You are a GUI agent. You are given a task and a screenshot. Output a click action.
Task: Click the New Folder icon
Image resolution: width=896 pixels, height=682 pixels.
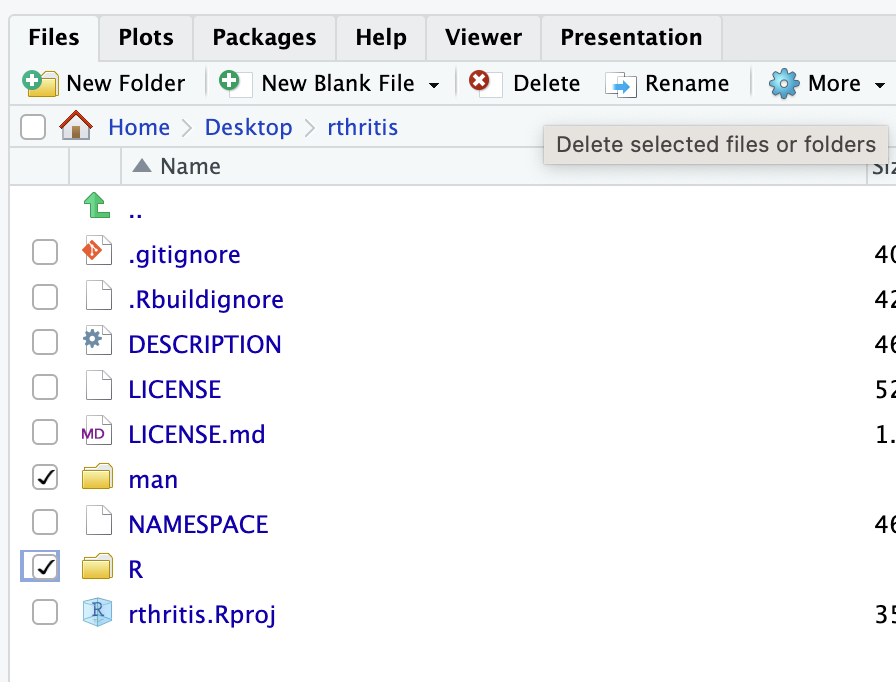(x=41, y=83)
